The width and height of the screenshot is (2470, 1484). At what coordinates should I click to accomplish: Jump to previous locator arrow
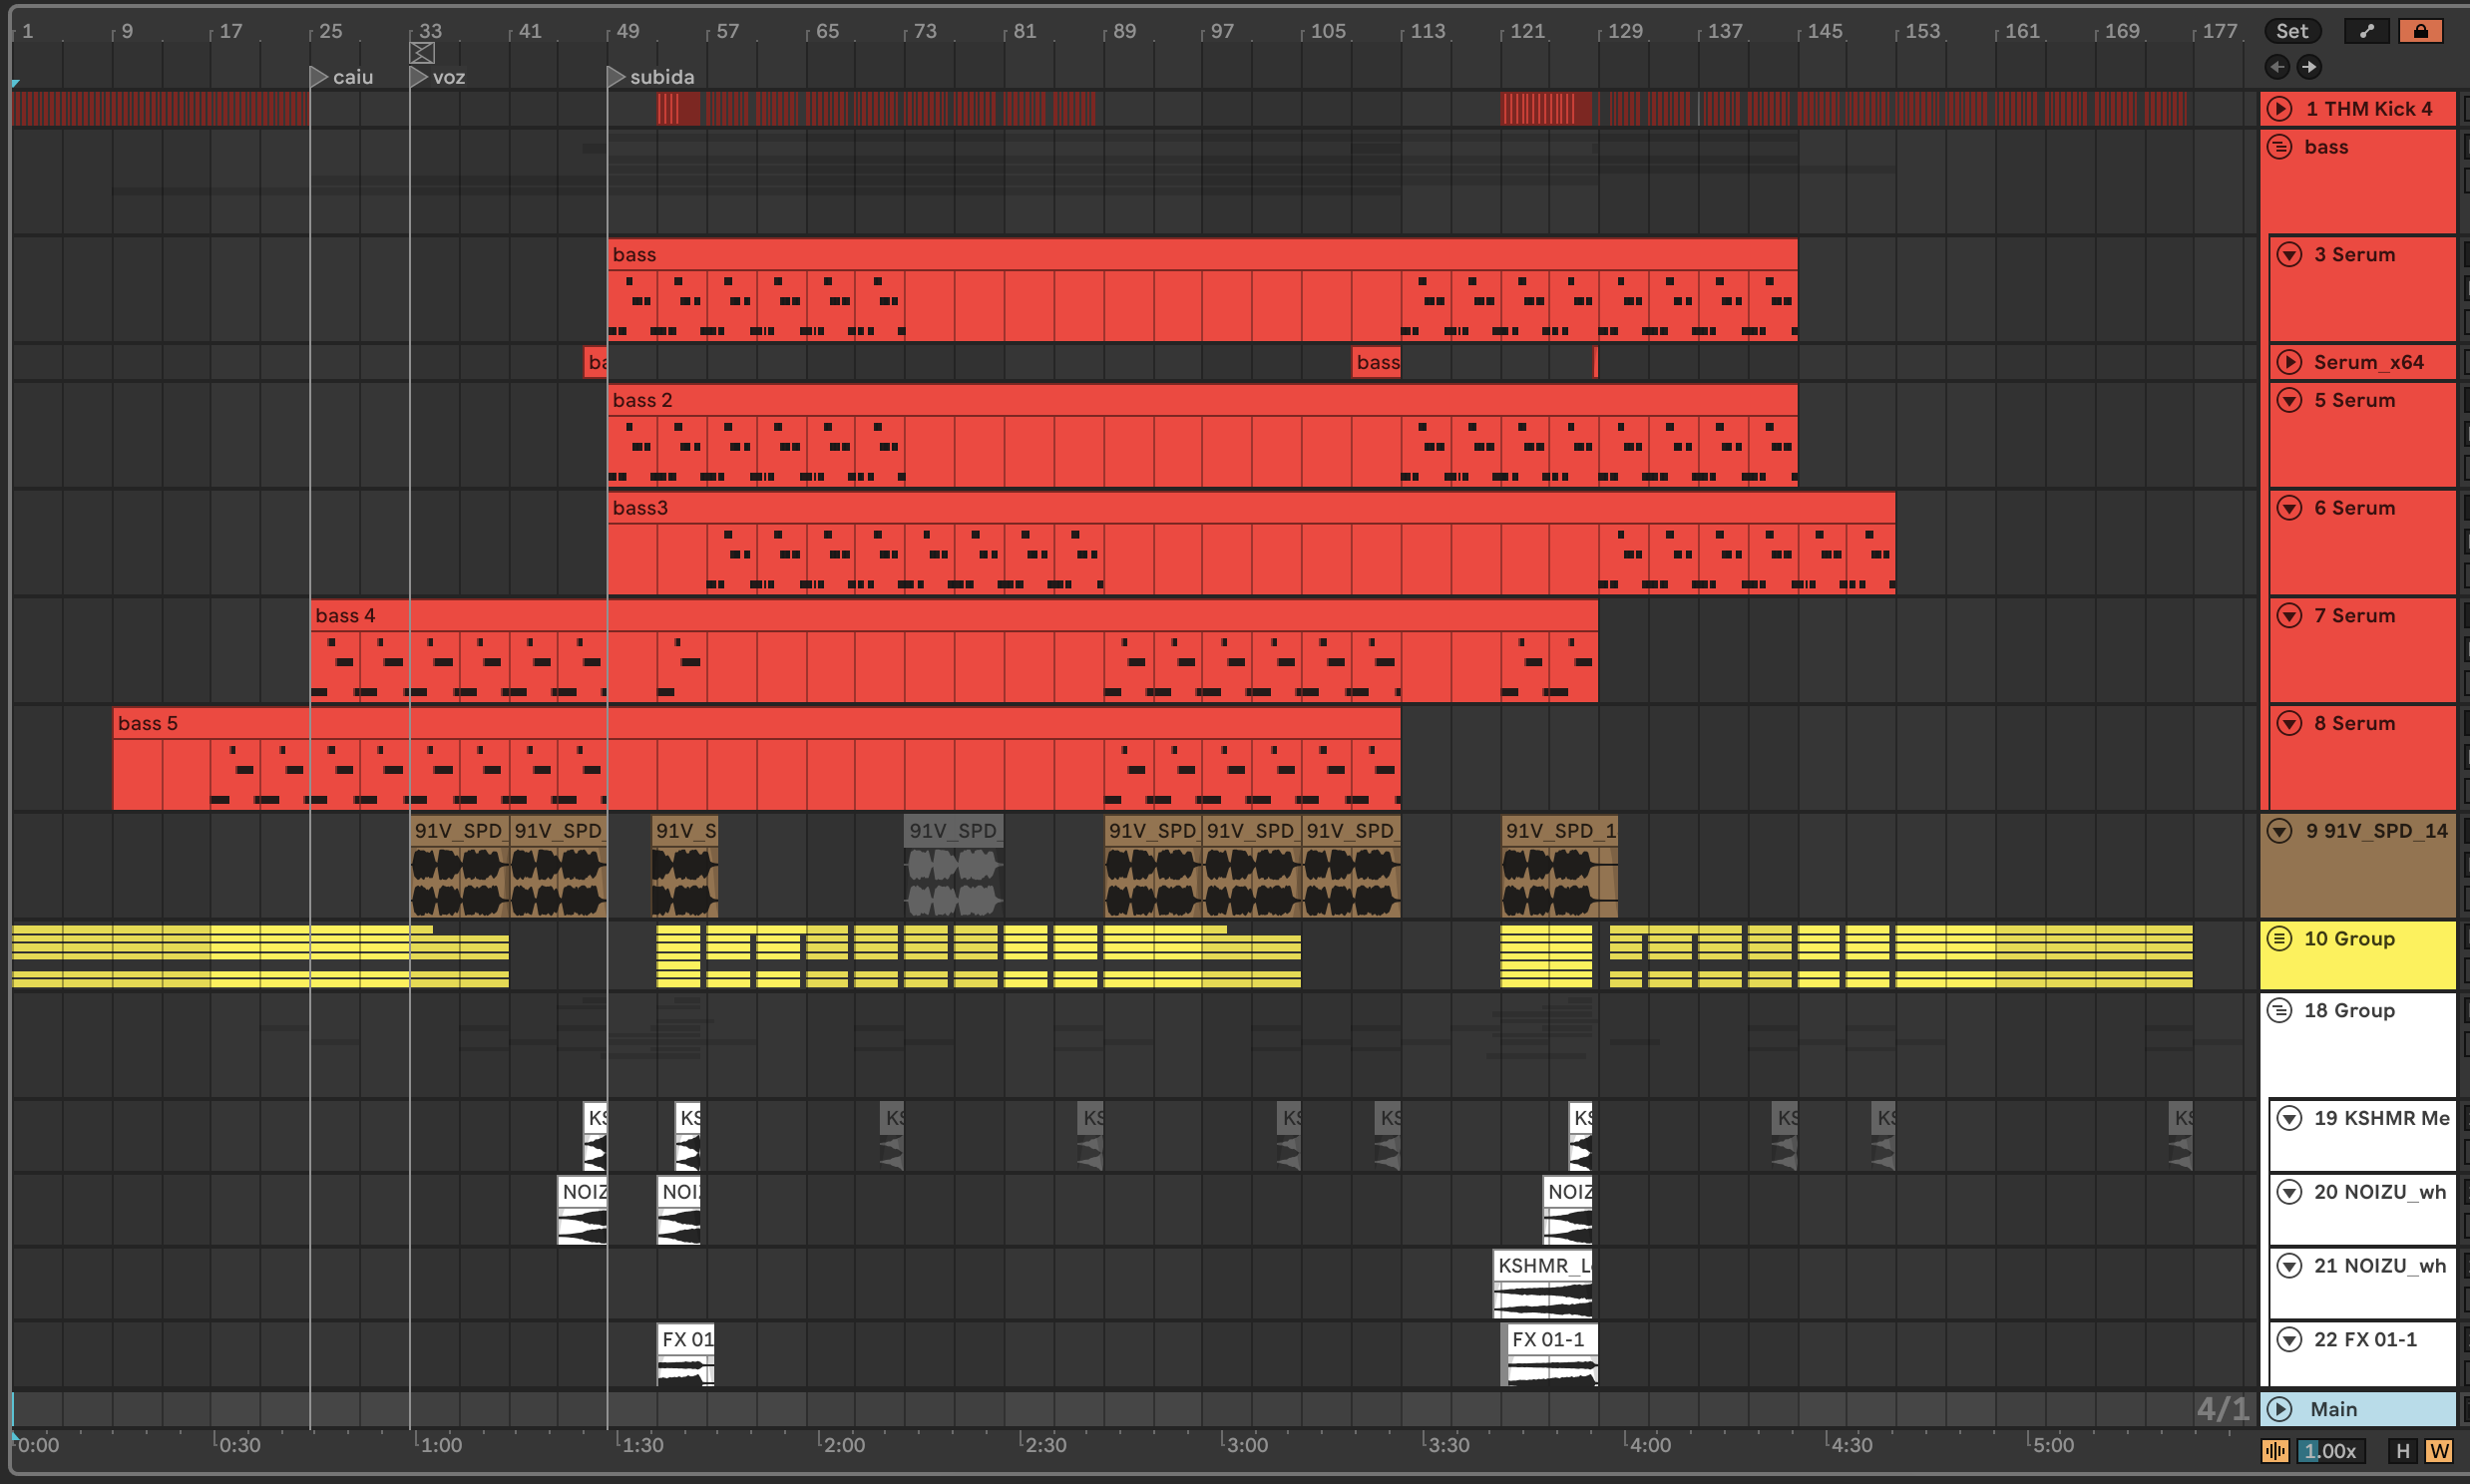[2277, 67]
